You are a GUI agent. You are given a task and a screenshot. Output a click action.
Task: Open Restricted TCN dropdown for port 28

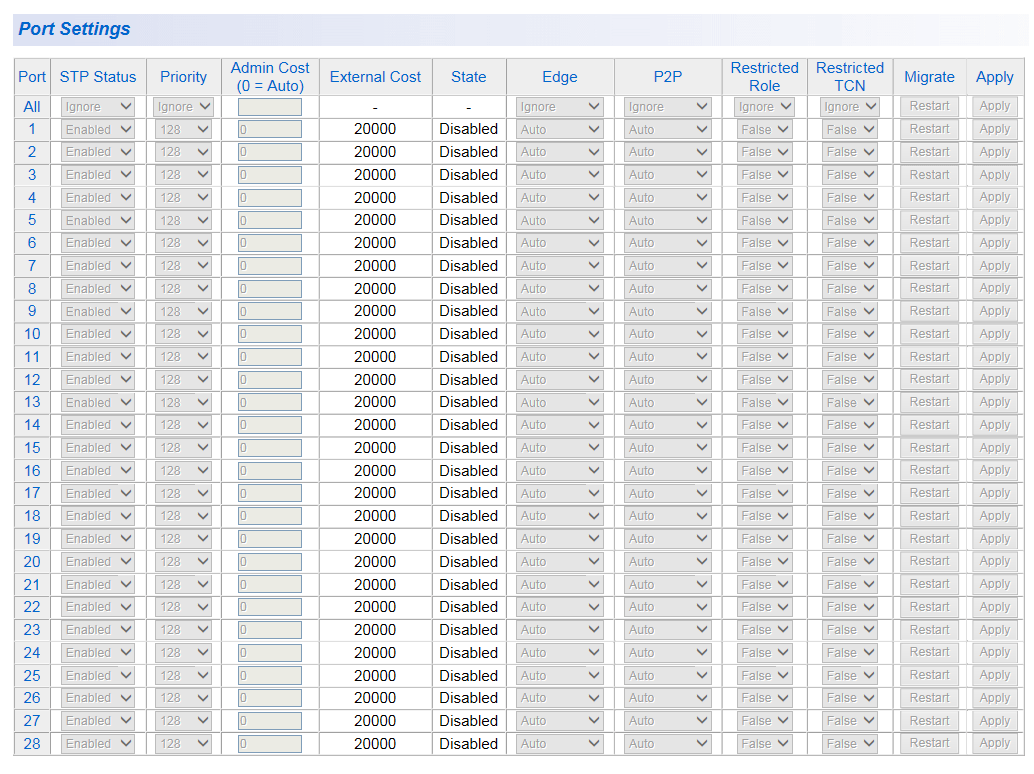[x=849, y=744]
